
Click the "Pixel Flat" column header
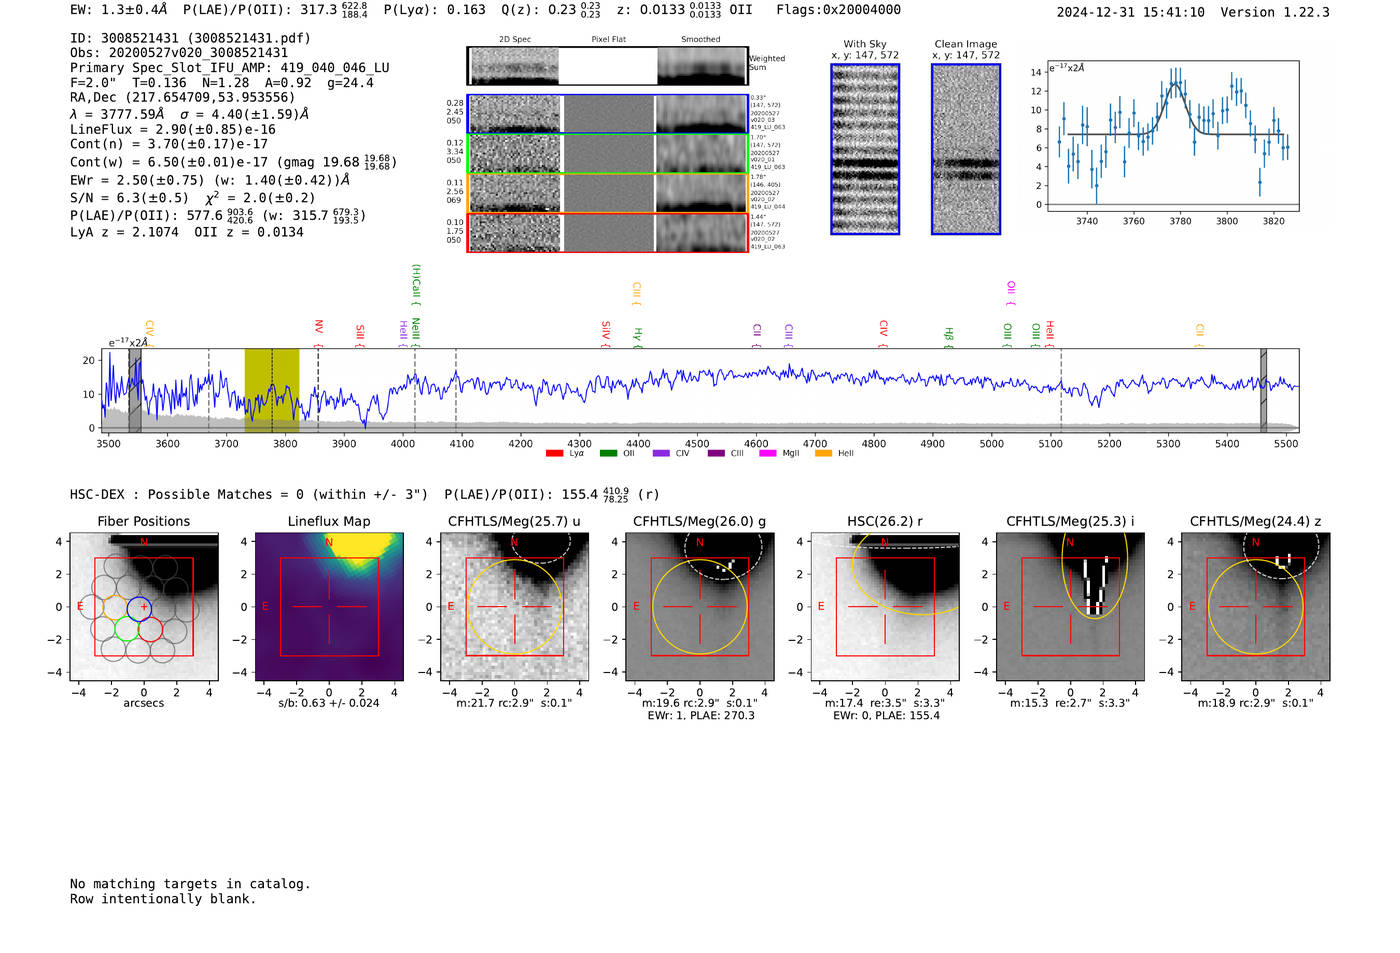608,40
